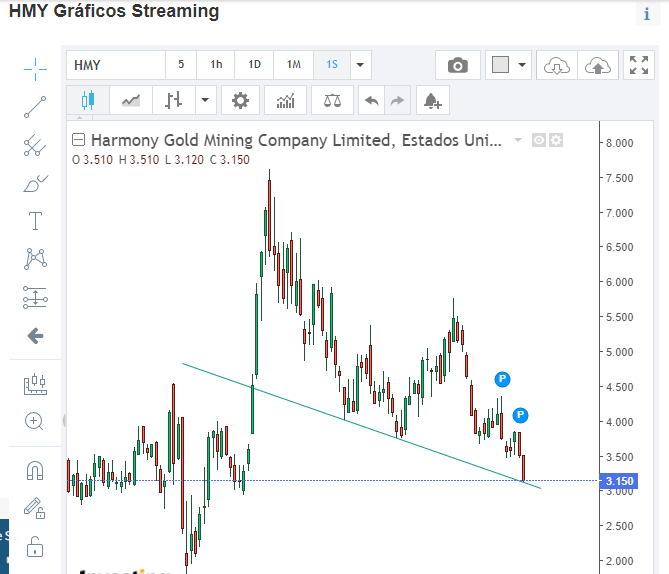Select the 1D interval
The height and width of the screenshot is (574, 669).
coord(254,65)
